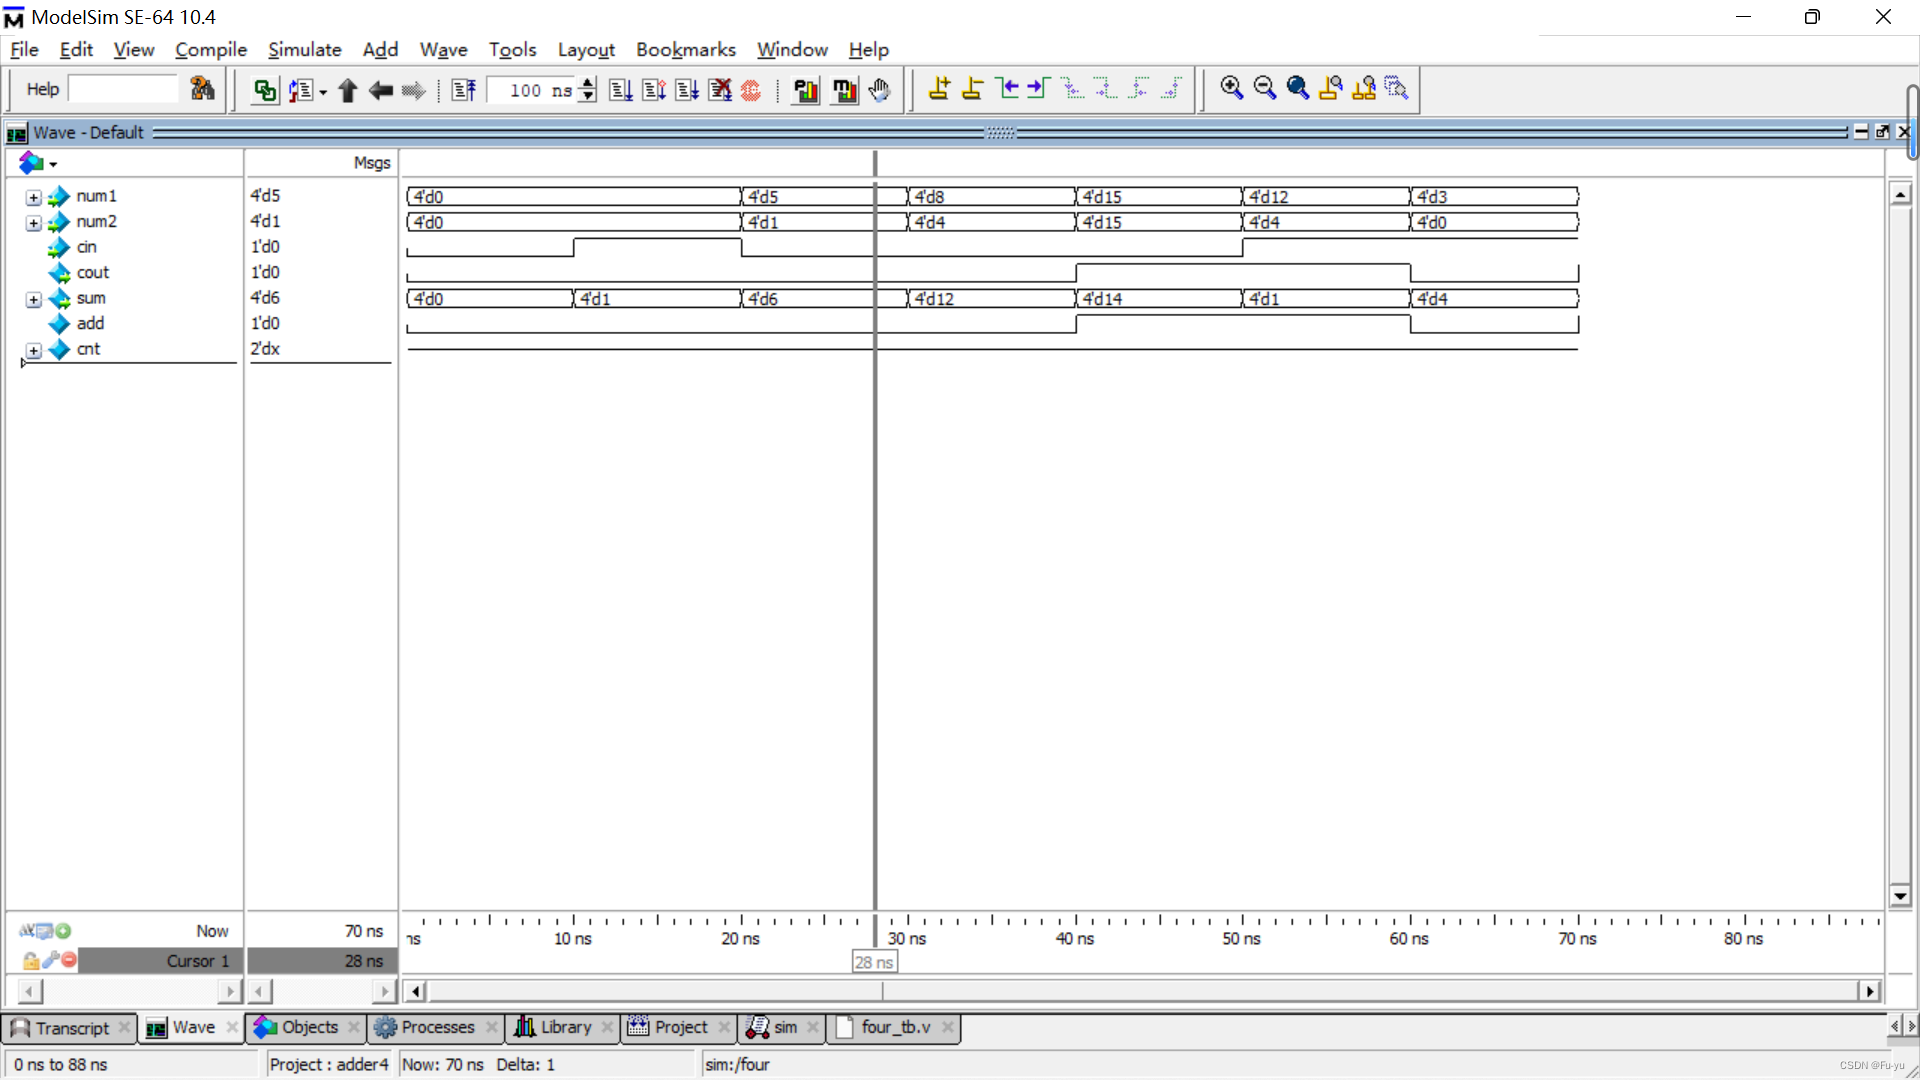This screenshot has height=1080, width=1920.
Task: Click the Insert Cursor icon
Action: [939, 89]
